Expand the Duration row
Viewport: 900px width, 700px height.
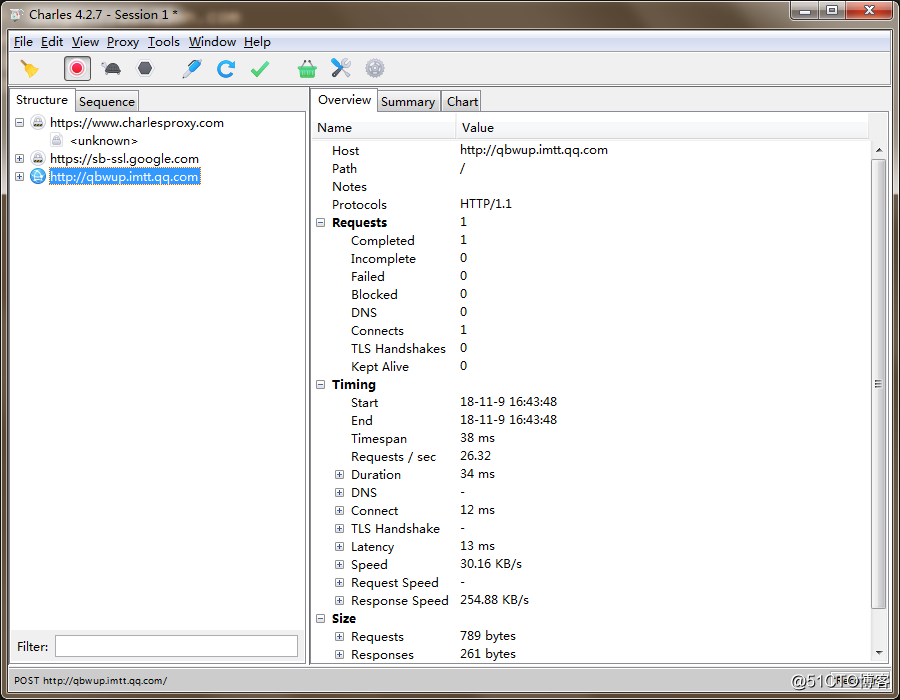click(x=339, y=475)
